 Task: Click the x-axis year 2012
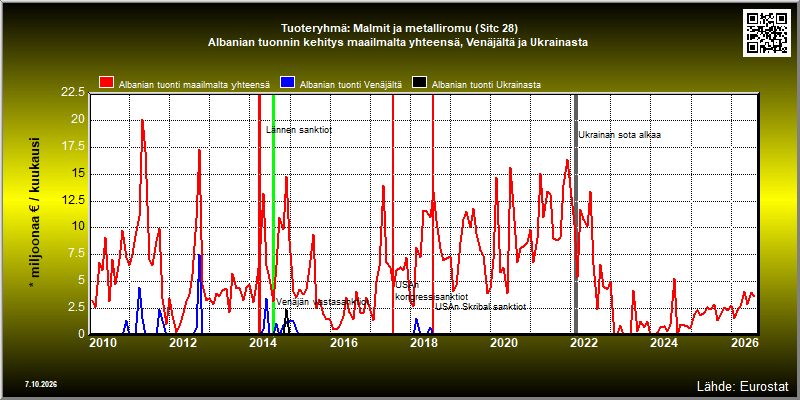click(183, 343)
